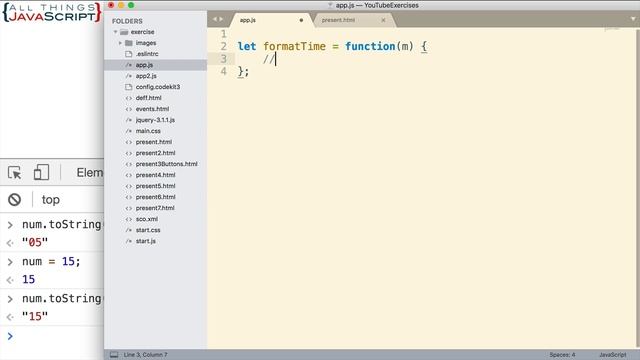The height and width of the screenshot is (360, 640).
Task: Open present.html in sidebar
Action: click(x=153, y=142)
